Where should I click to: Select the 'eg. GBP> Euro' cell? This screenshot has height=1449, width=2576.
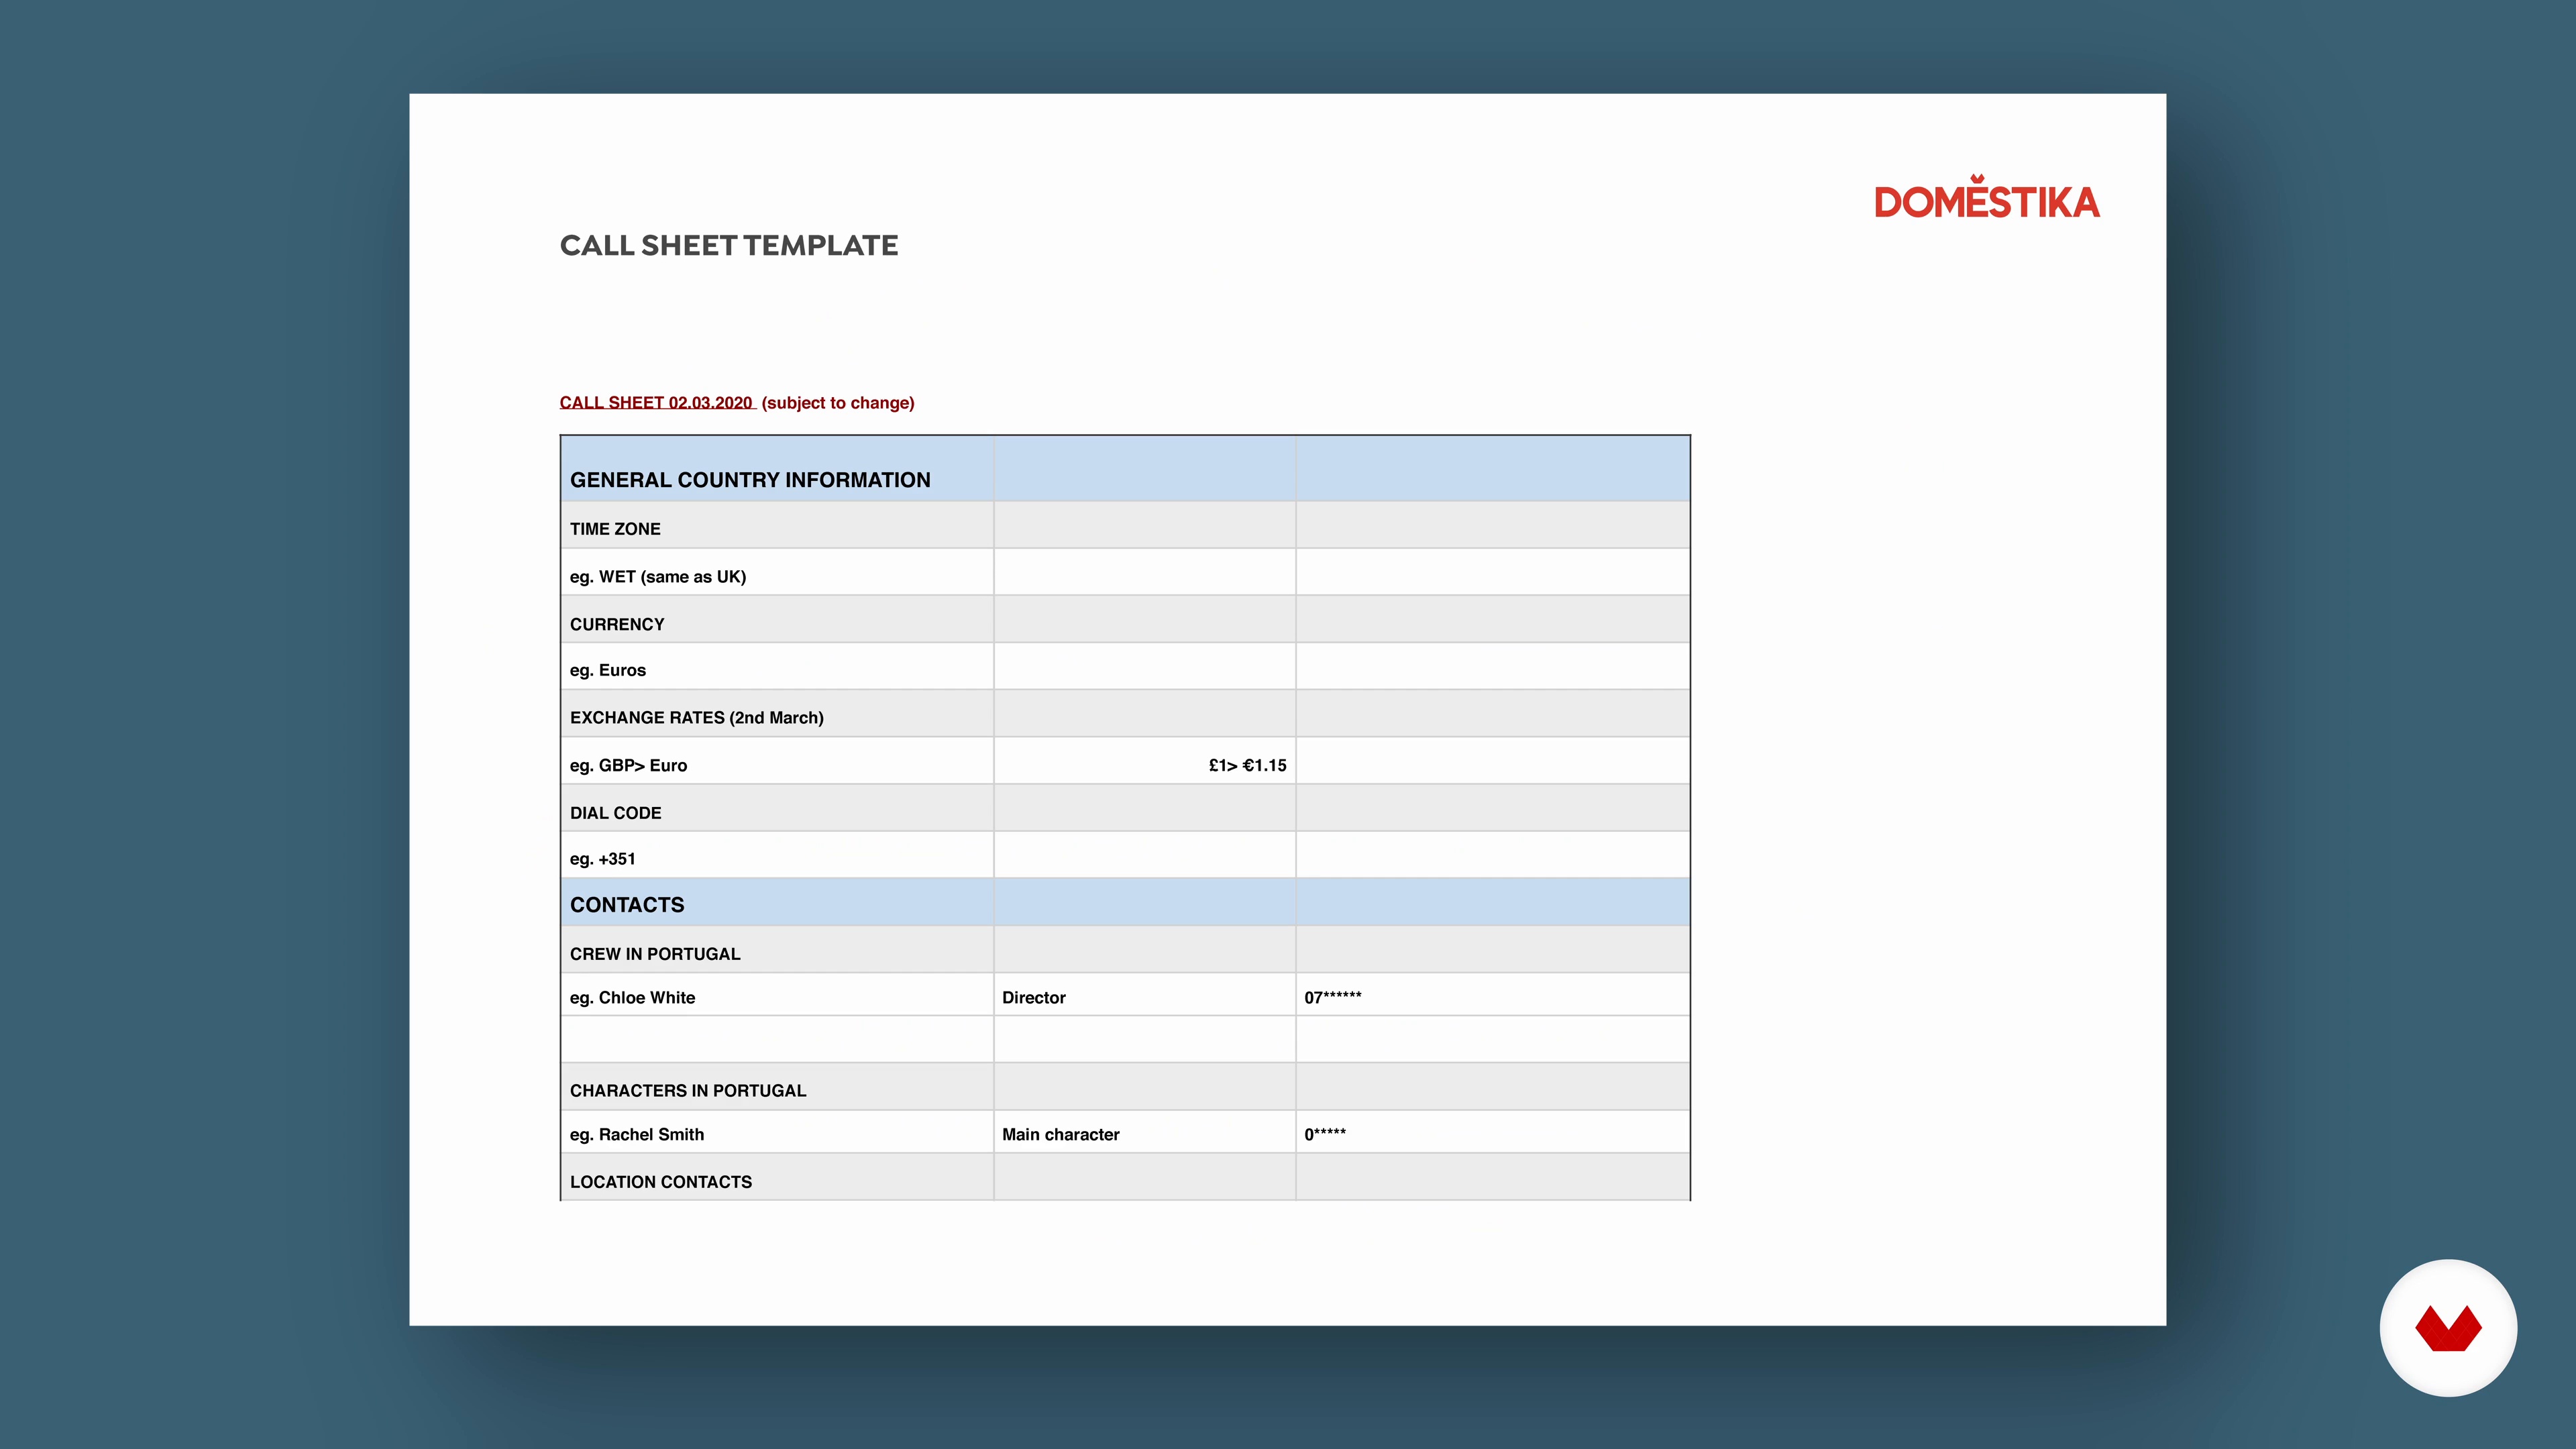(x=777, y=761)
